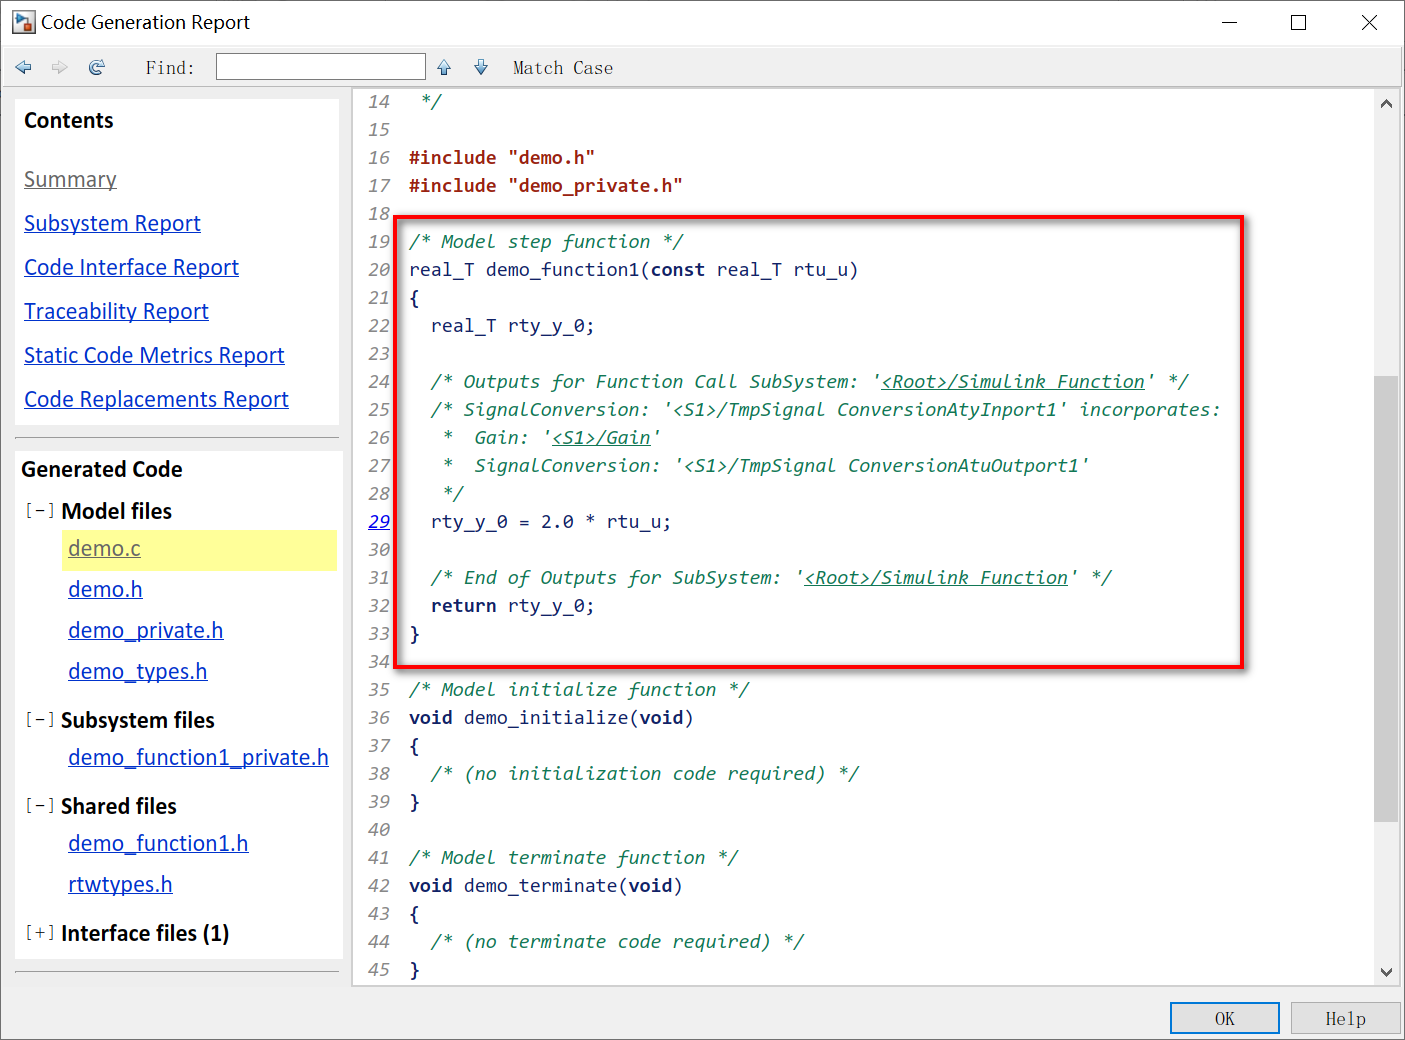This screenshot has height=1040, width=1405.
Task: Collapse the Subsystem files section
Action: click(x=39, y=719)
